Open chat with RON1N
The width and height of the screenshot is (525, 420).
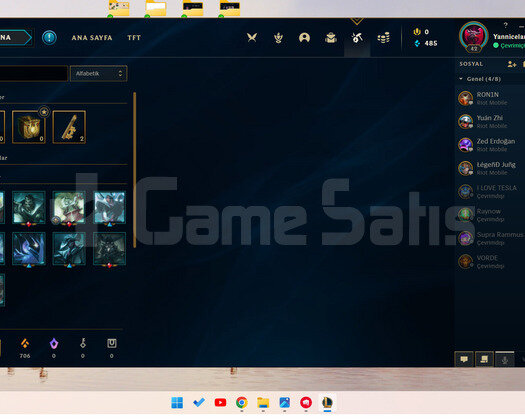click(x=491, y=98)
